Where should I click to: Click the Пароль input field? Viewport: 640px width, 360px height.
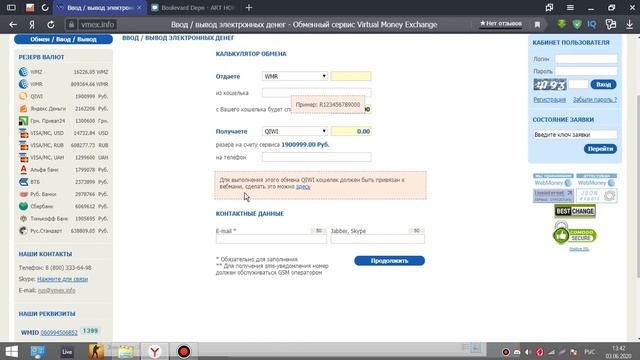click(x=586, y=71)
